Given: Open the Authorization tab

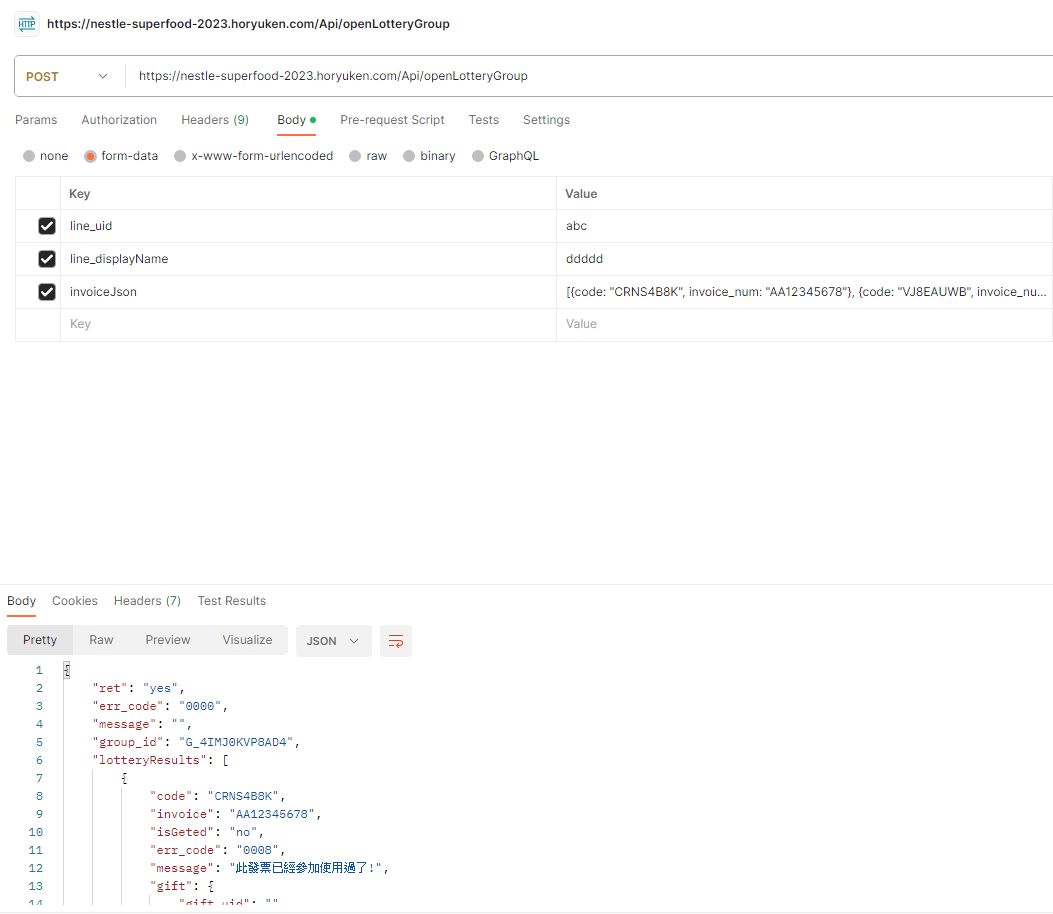Looking at the screenshot, I should [x=119, y=120].
